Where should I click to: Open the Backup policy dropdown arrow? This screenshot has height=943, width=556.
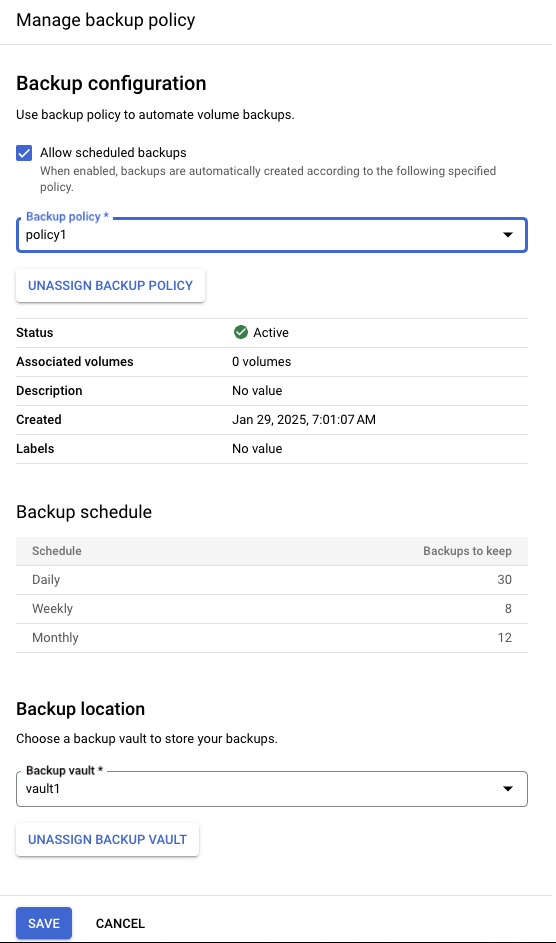click(x=508, y=235)
